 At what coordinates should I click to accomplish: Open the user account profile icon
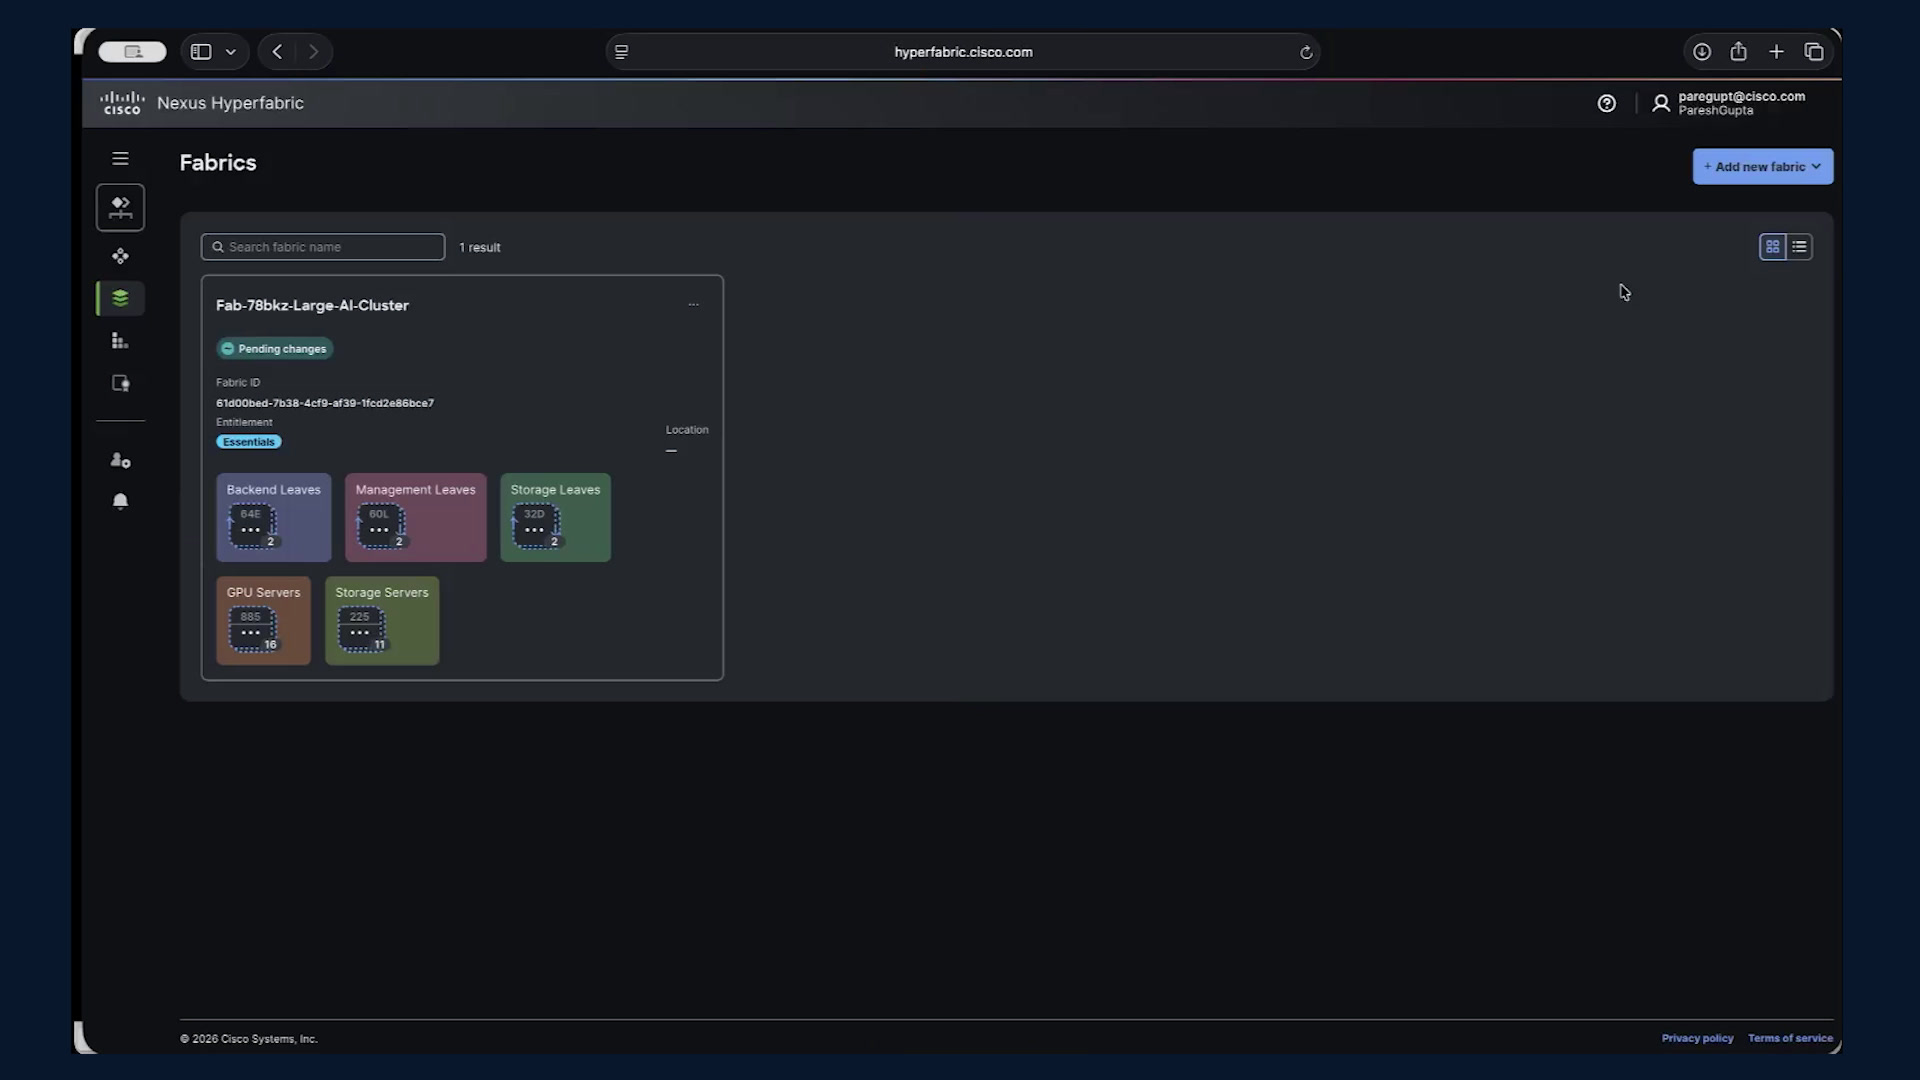coord(1661,103)
